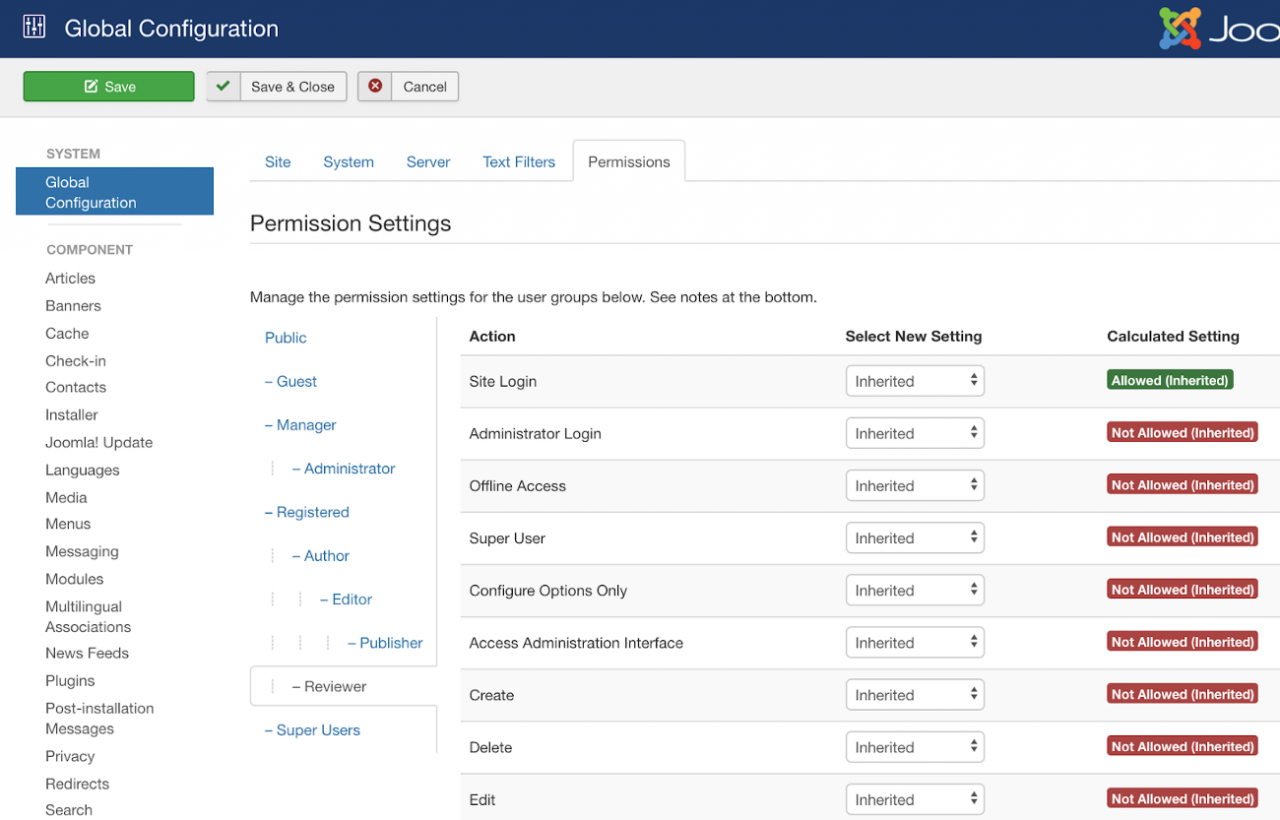Image resolution: width=1280 pixels, height=820 pixels.
Task: Open the Delete setting dropdown
Action: point(915,747)
